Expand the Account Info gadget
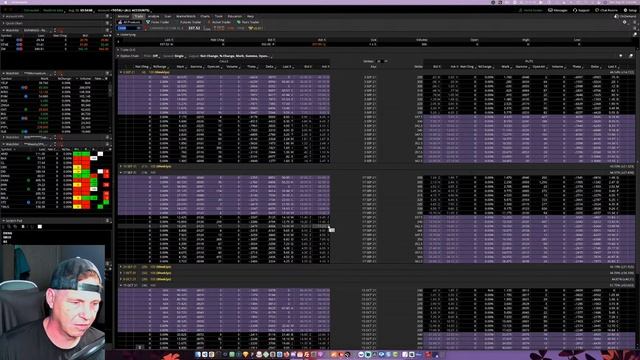Viewport: 640px width, 360px height. point(4,16)
